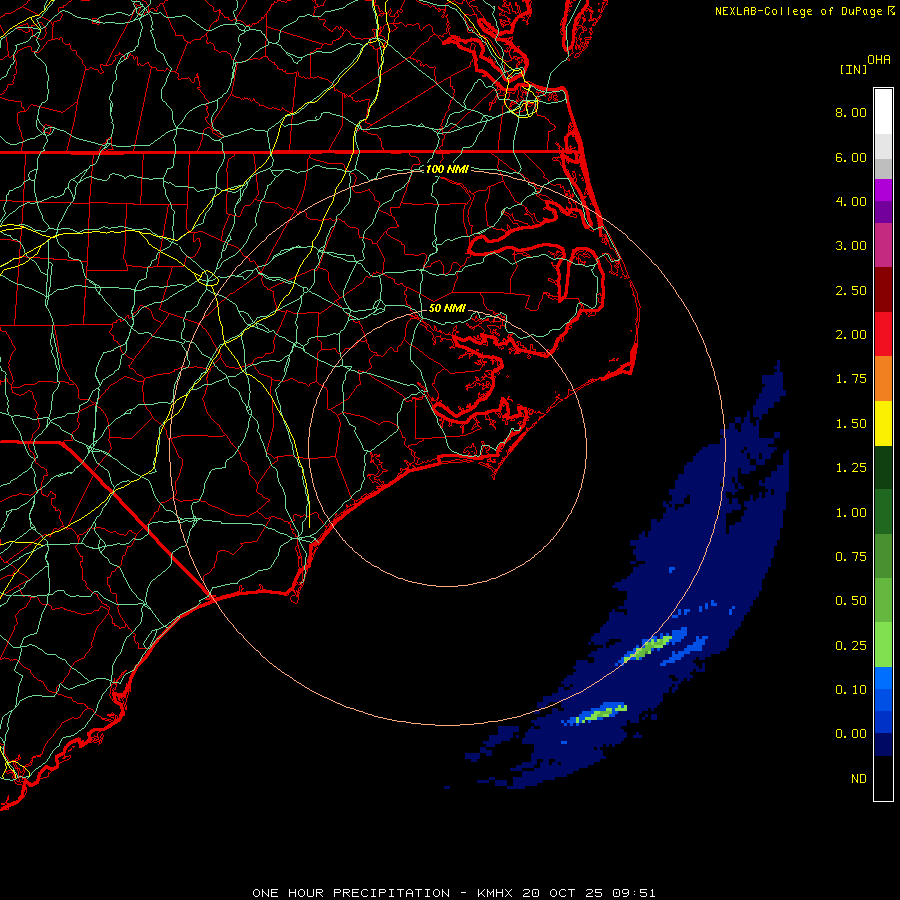Click the red legend color block
Viewport: 900px width, 900px height.
(883, 334)
